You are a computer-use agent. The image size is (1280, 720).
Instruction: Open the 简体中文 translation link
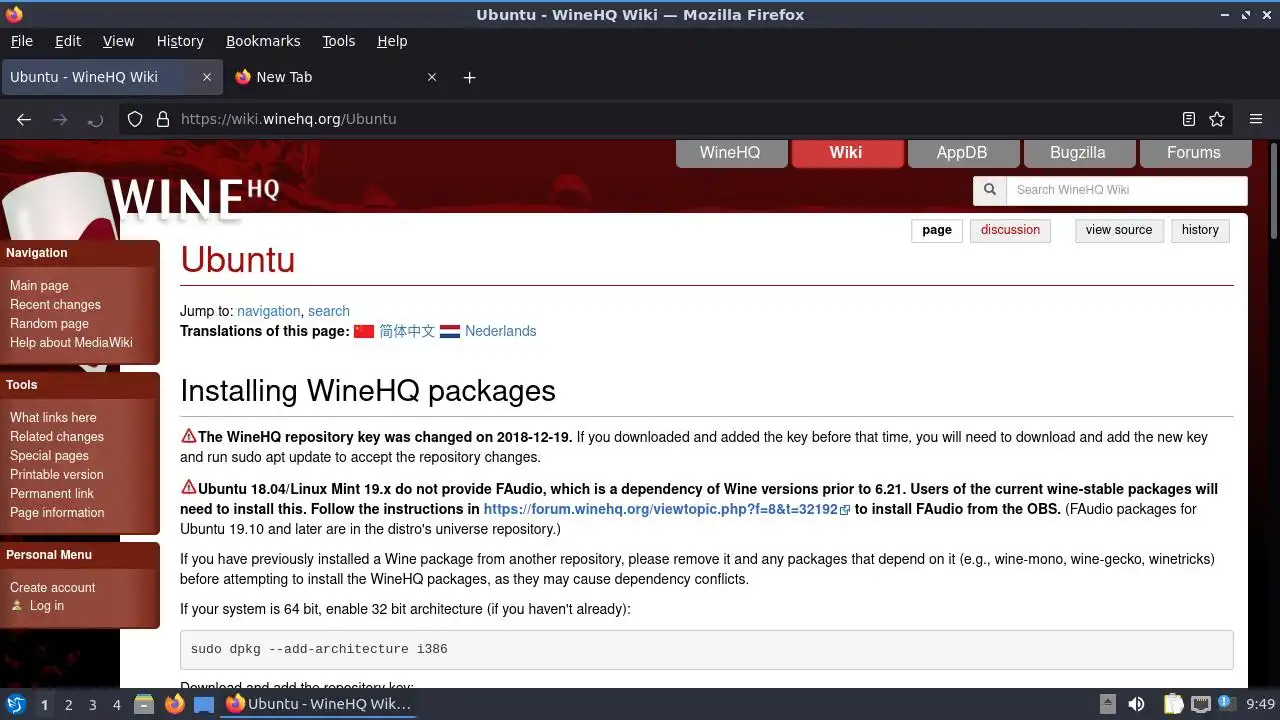point(407,331)
